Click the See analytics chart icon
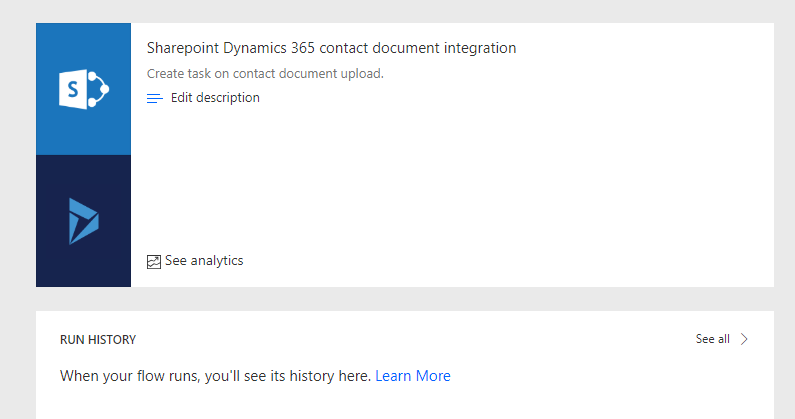 154,261
